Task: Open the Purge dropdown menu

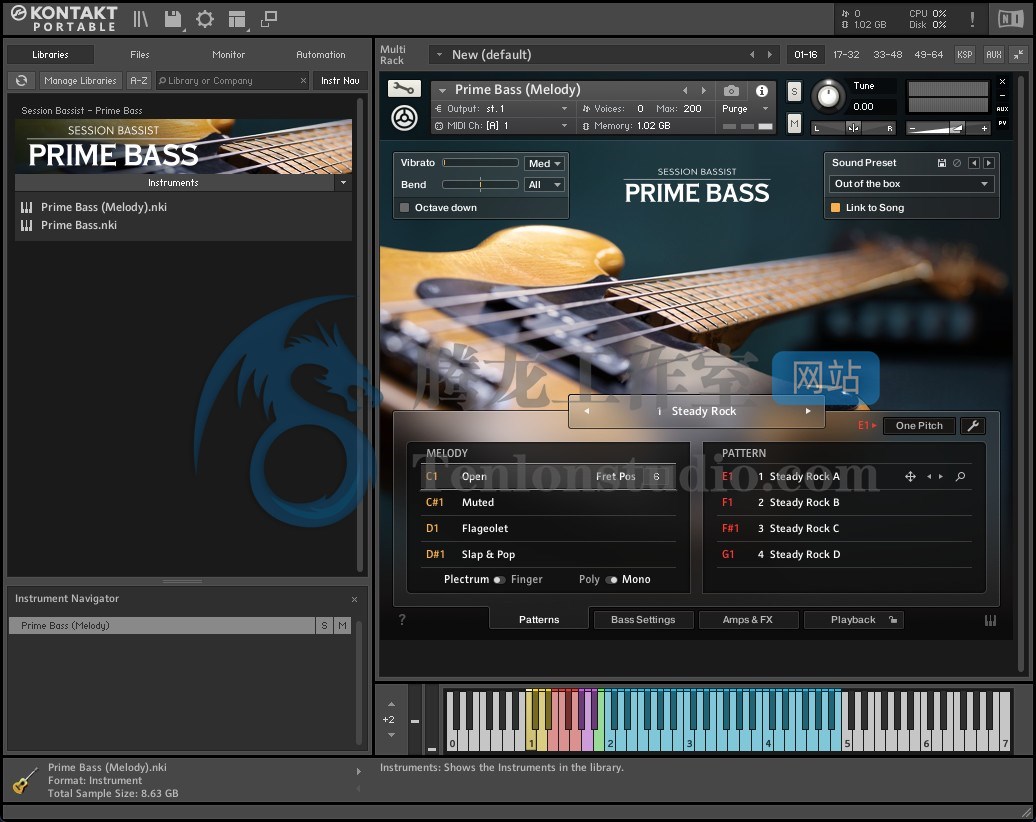Action: click(x=745, y=108)
